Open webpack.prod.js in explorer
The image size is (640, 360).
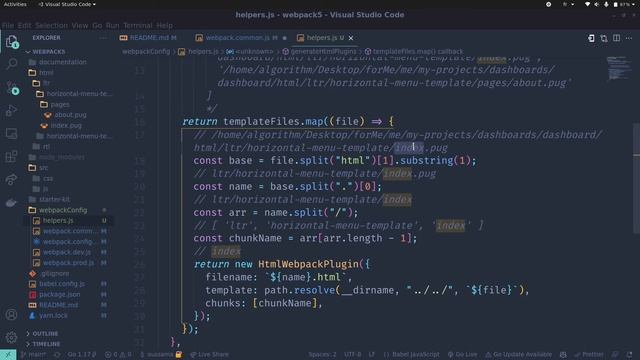(x=68, y=263)
